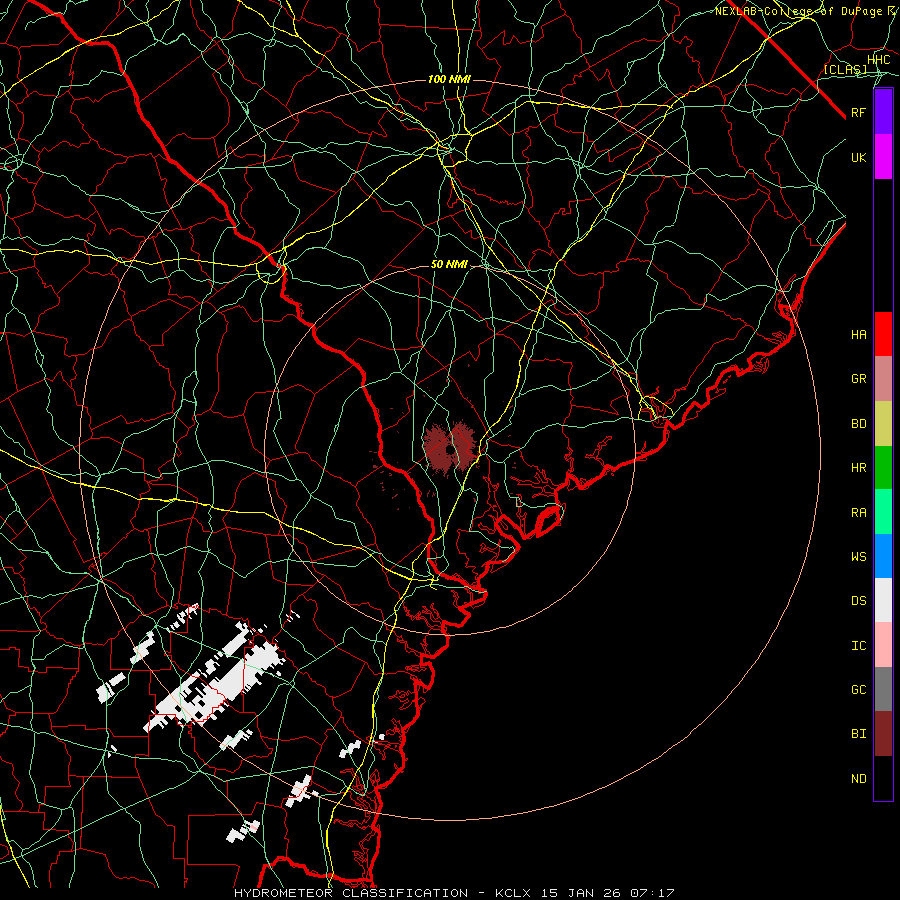Screen dimensions: 900x900
Task: Click the KCLX station identifier
Action: (x=513, y=893)
